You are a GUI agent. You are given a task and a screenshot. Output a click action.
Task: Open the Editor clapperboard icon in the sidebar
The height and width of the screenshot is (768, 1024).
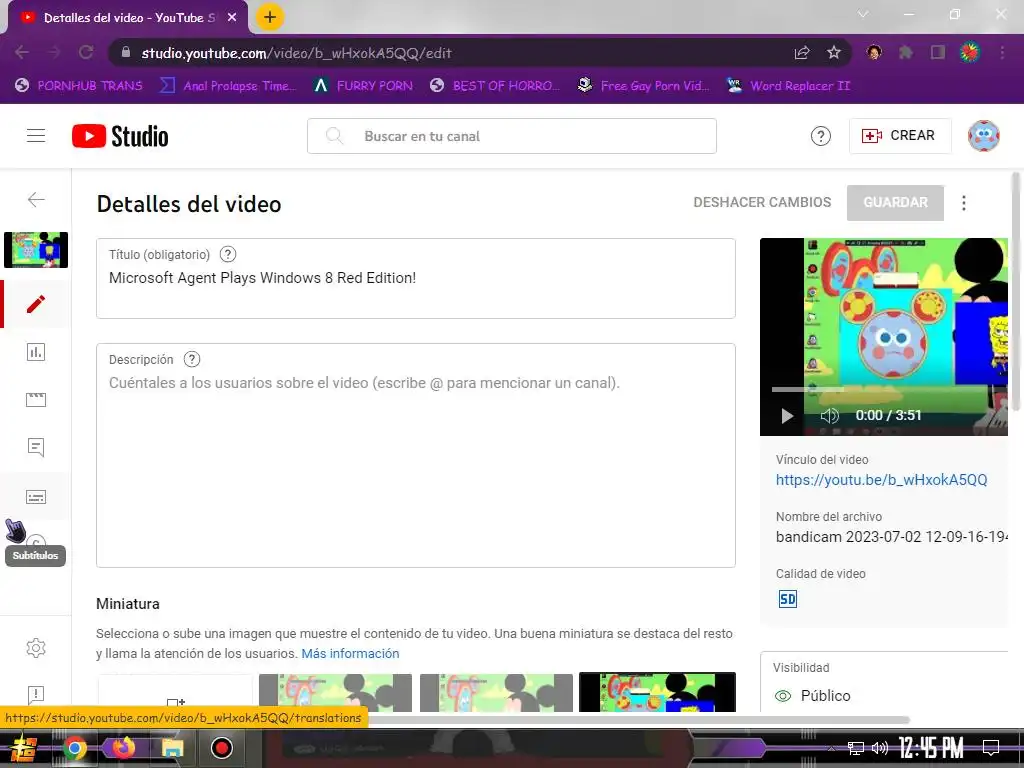36,400
